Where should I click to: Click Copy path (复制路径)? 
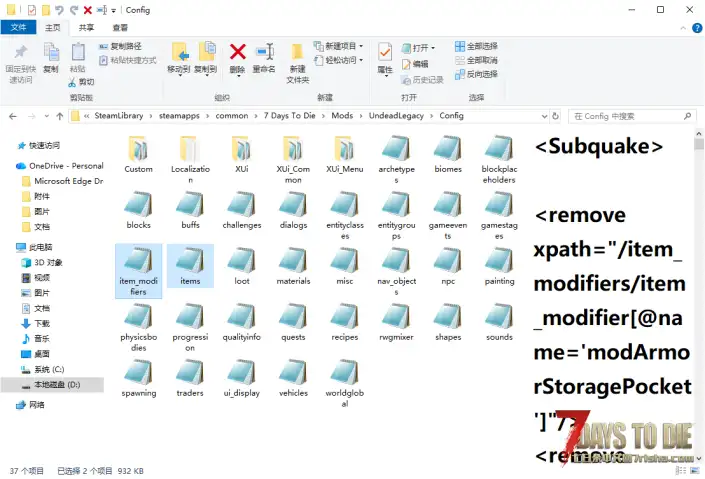120,46
